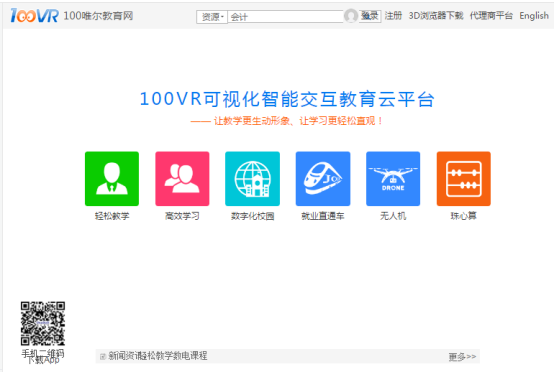Click the 手机二维码 下载App caption

43,356
